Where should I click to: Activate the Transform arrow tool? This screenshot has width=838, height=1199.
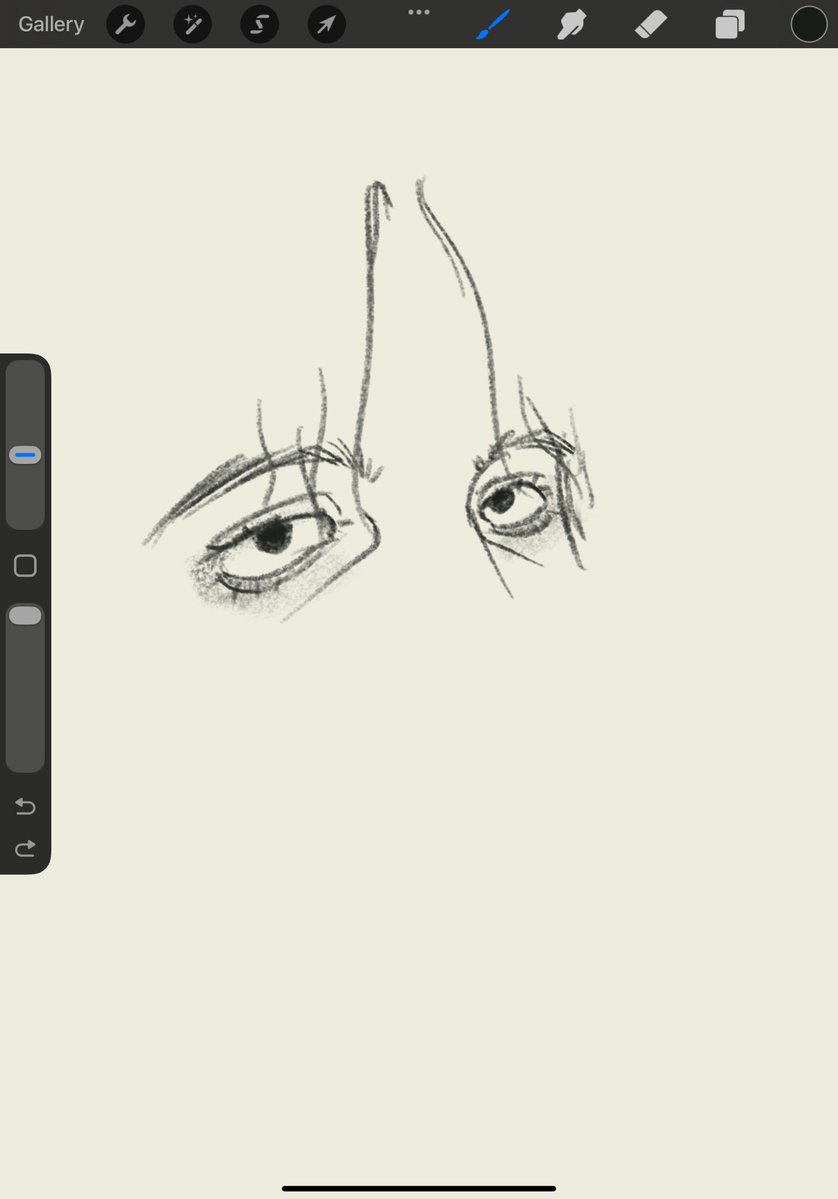point(326,24)
